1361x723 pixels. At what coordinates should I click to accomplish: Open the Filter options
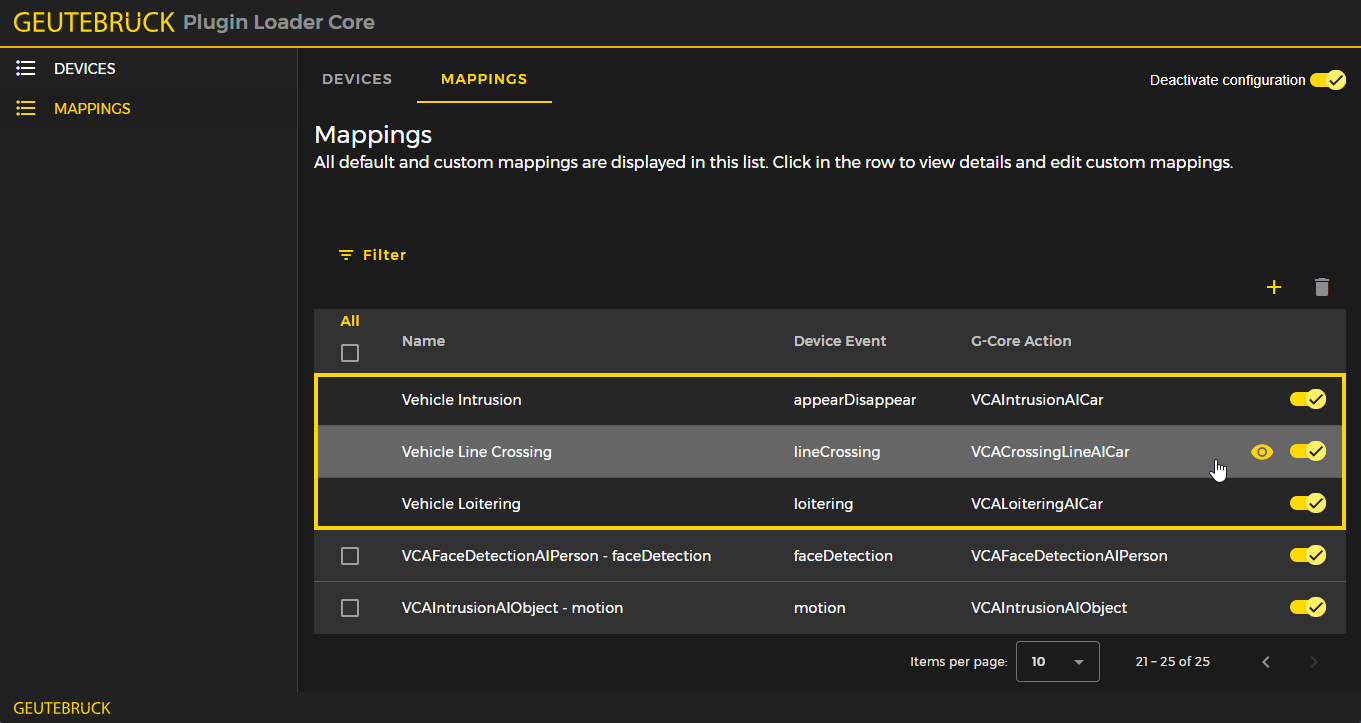pos(372,254)
